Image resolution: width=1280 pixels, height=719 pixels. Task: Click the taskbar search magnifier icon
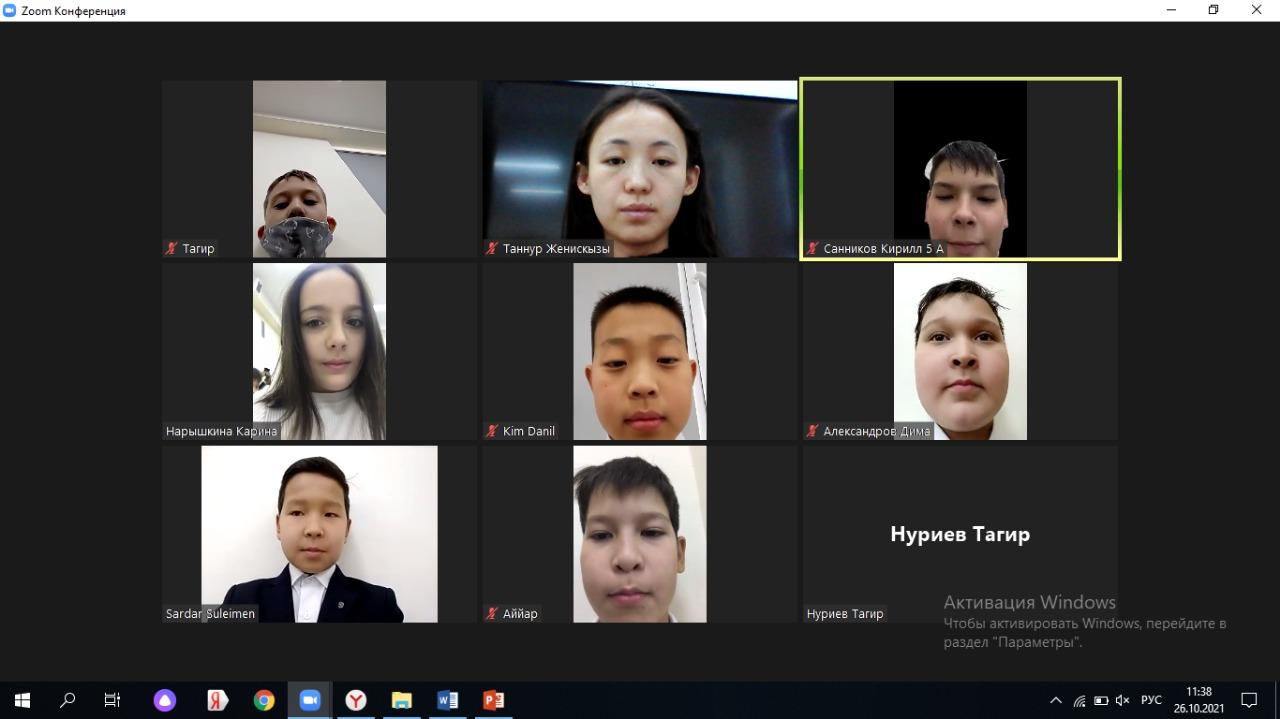pos(68,700)
